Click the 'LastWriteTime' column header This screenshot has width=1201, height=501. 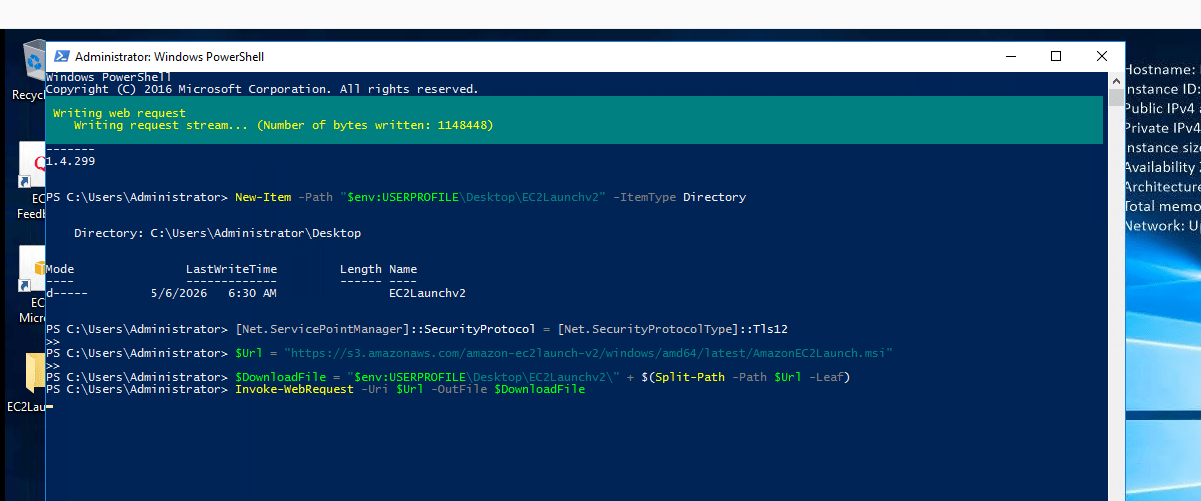tap(231, 269)
